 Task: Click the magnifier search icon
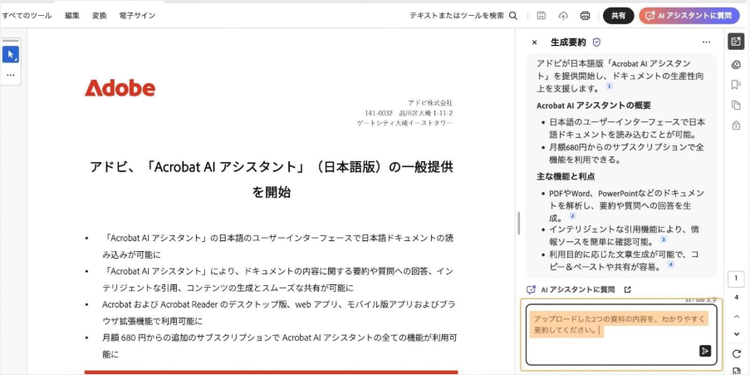click(513, 16)
